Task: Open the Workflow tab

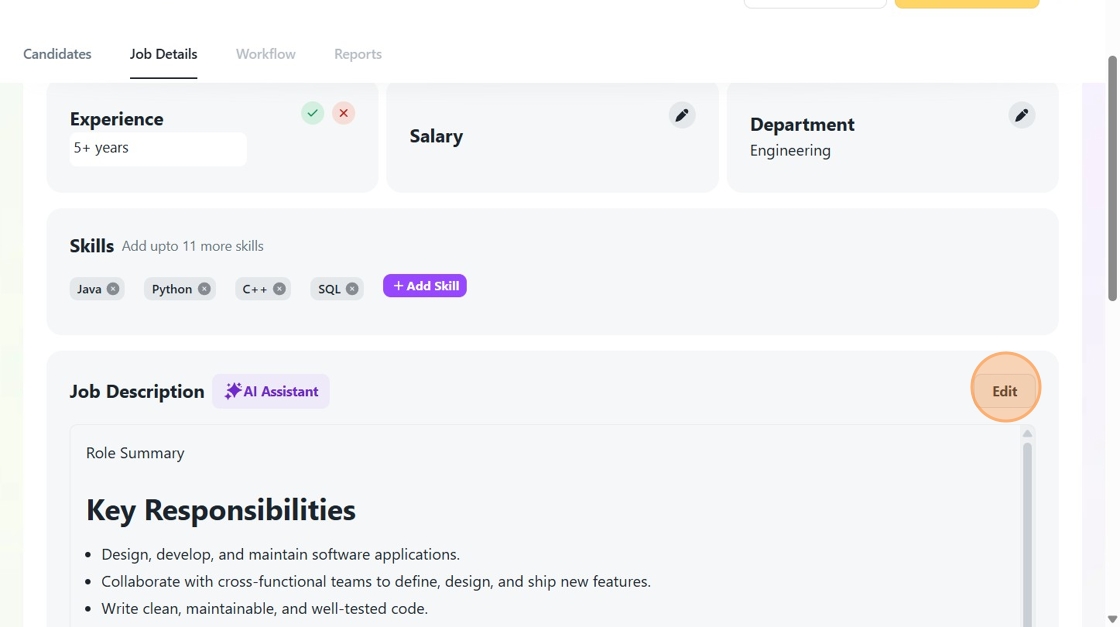Action: point(266,54)
